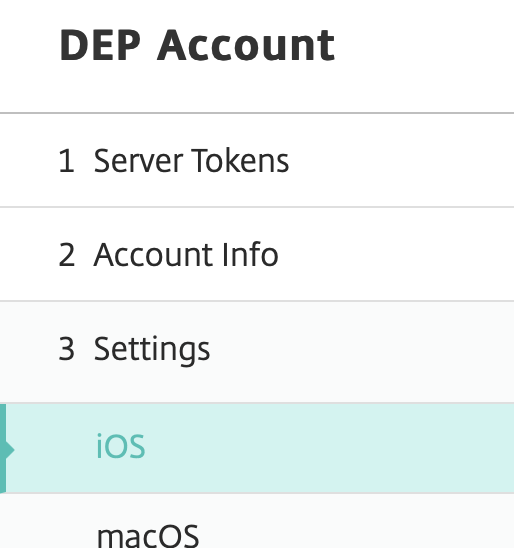The height and width of the screenshot is (548, 514).
Task: Click empty space right of macOS label
Action: click(356, 524)
